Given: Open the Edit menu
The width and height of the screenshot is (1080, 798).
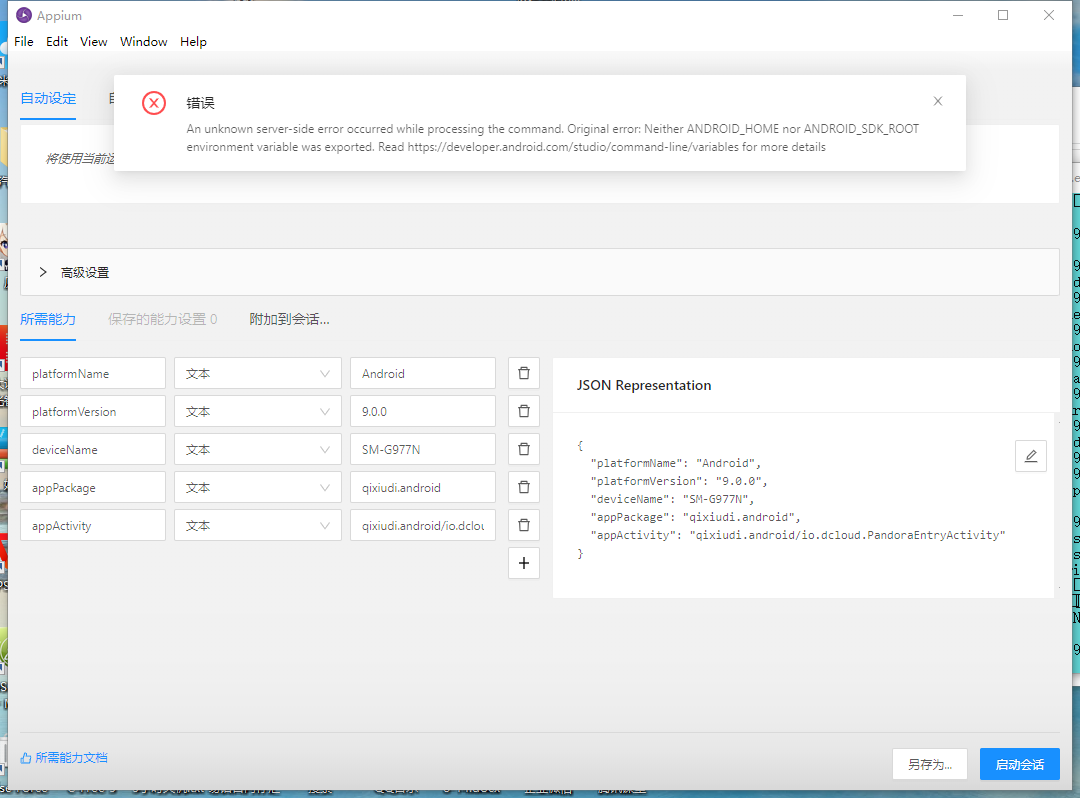Looking at the screenshot, I should pyautogui.click(x=57, y=41).
